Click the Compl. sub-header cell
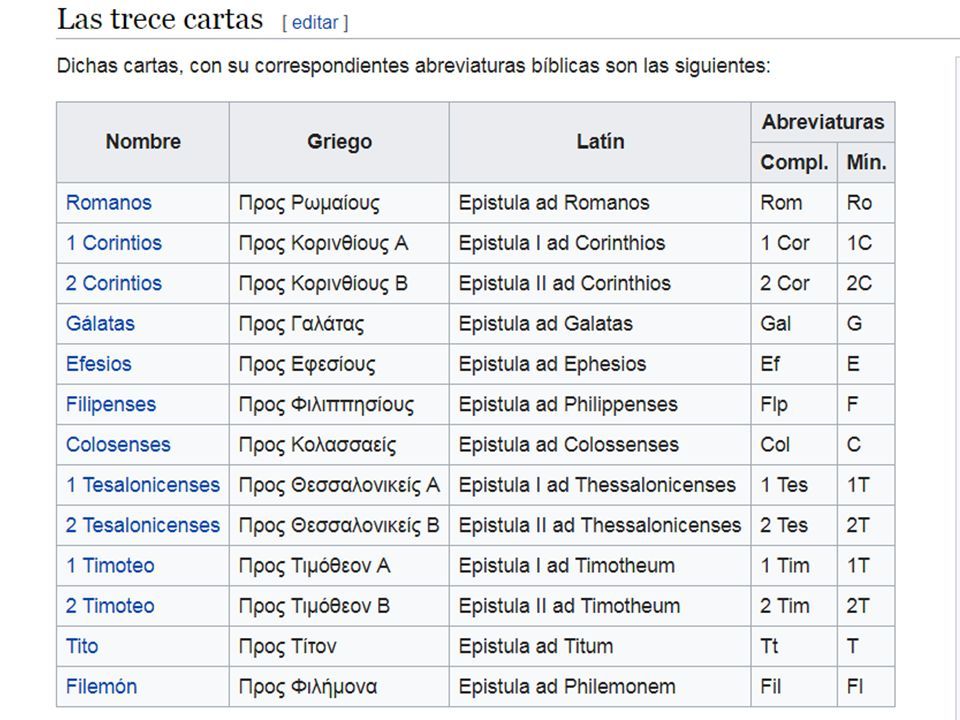 click(794, 163)
